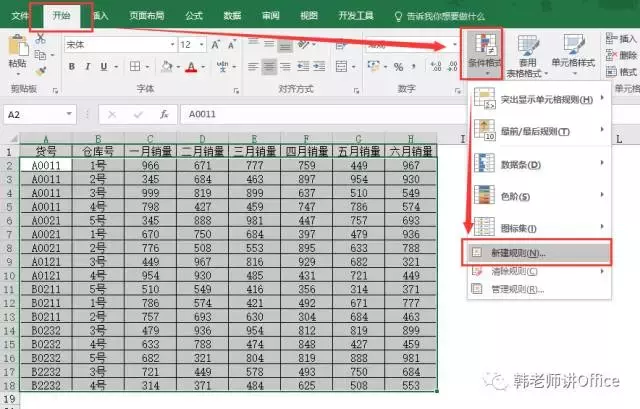Toggle Bold formatting
The width and height of the screenshot is (640, 409).
click(x=72, y=67)
